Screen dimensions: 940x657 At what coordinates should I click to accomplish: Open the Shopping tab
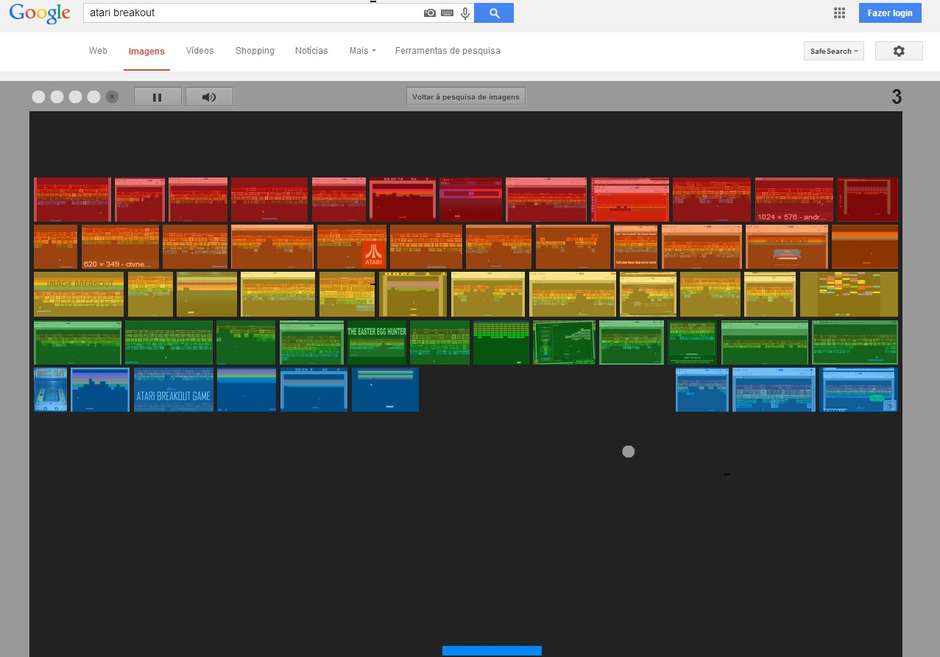255,51
